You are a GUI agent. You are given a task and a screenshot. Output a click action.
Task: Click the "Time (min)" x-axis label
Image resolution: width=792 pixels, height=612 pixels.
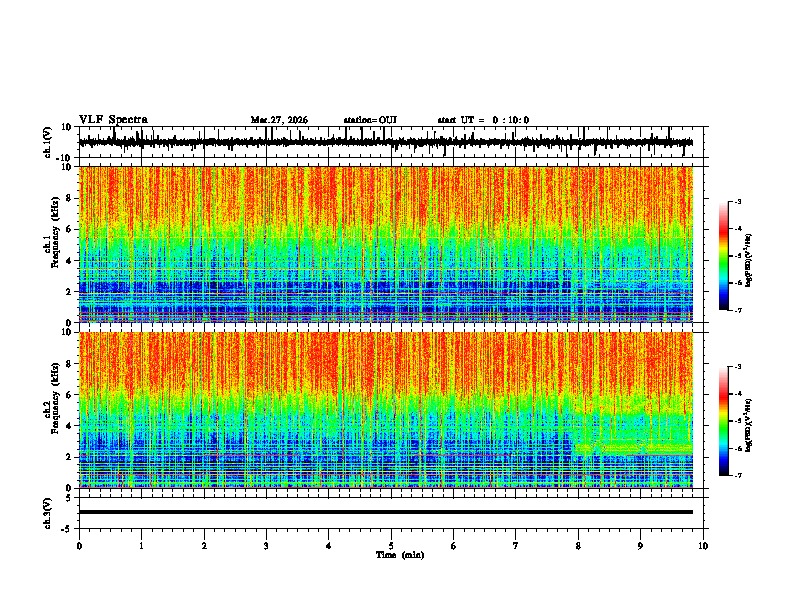(400, 555)
